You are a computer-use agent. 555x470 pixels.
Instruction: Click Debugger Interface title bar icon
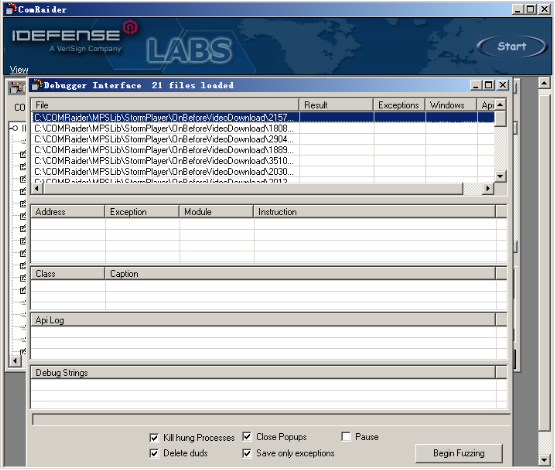point(37,85)
